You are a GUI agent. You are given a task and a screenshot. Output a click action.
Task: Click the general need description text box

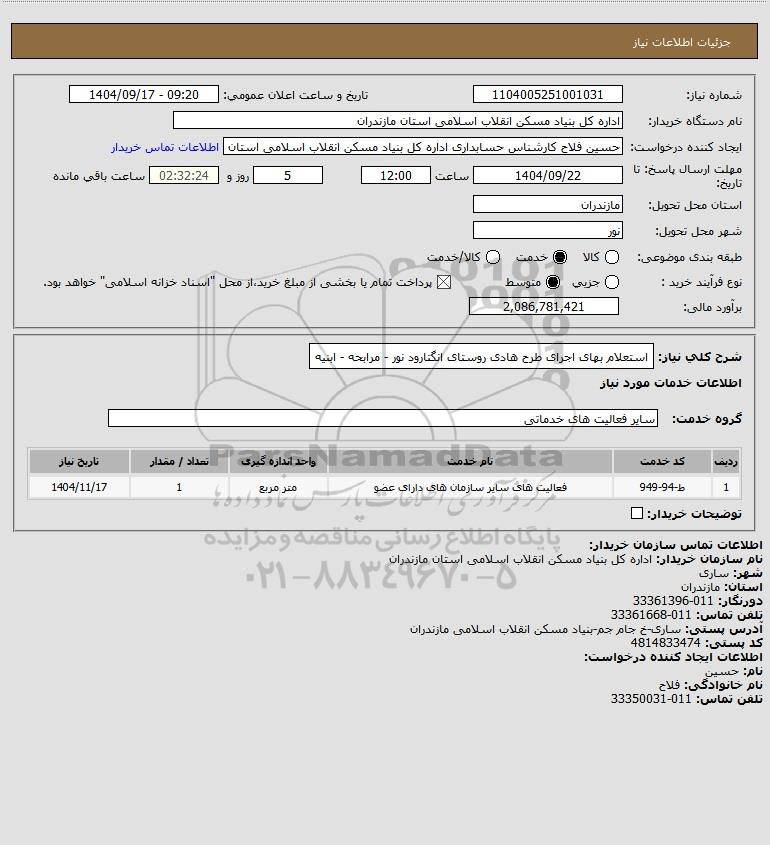[x=481, y=357]
